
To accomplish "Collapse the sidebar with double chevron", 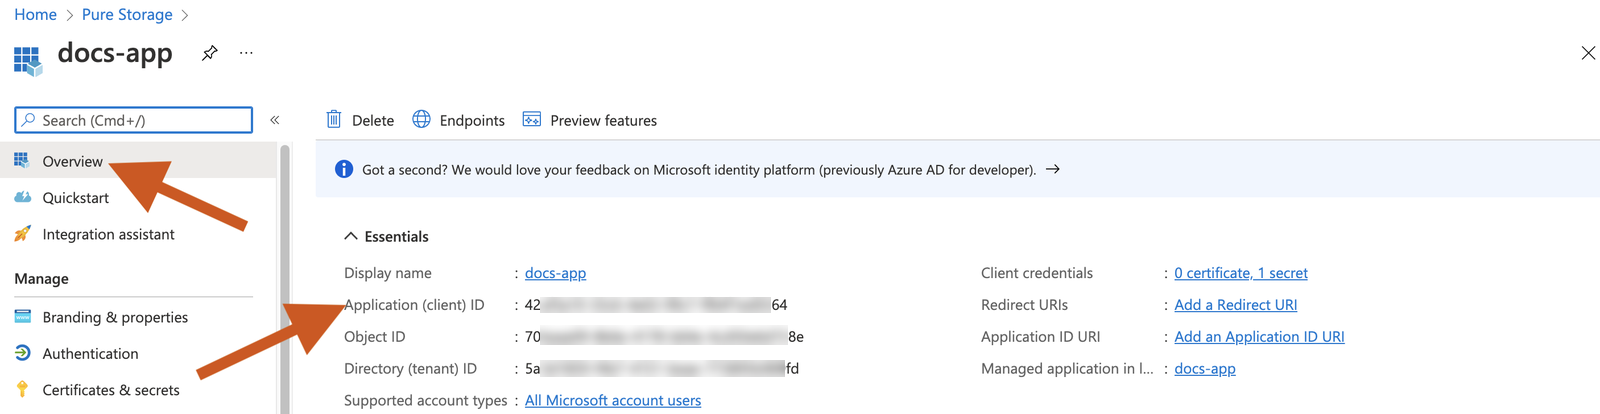I will click(x=275, y=120).
